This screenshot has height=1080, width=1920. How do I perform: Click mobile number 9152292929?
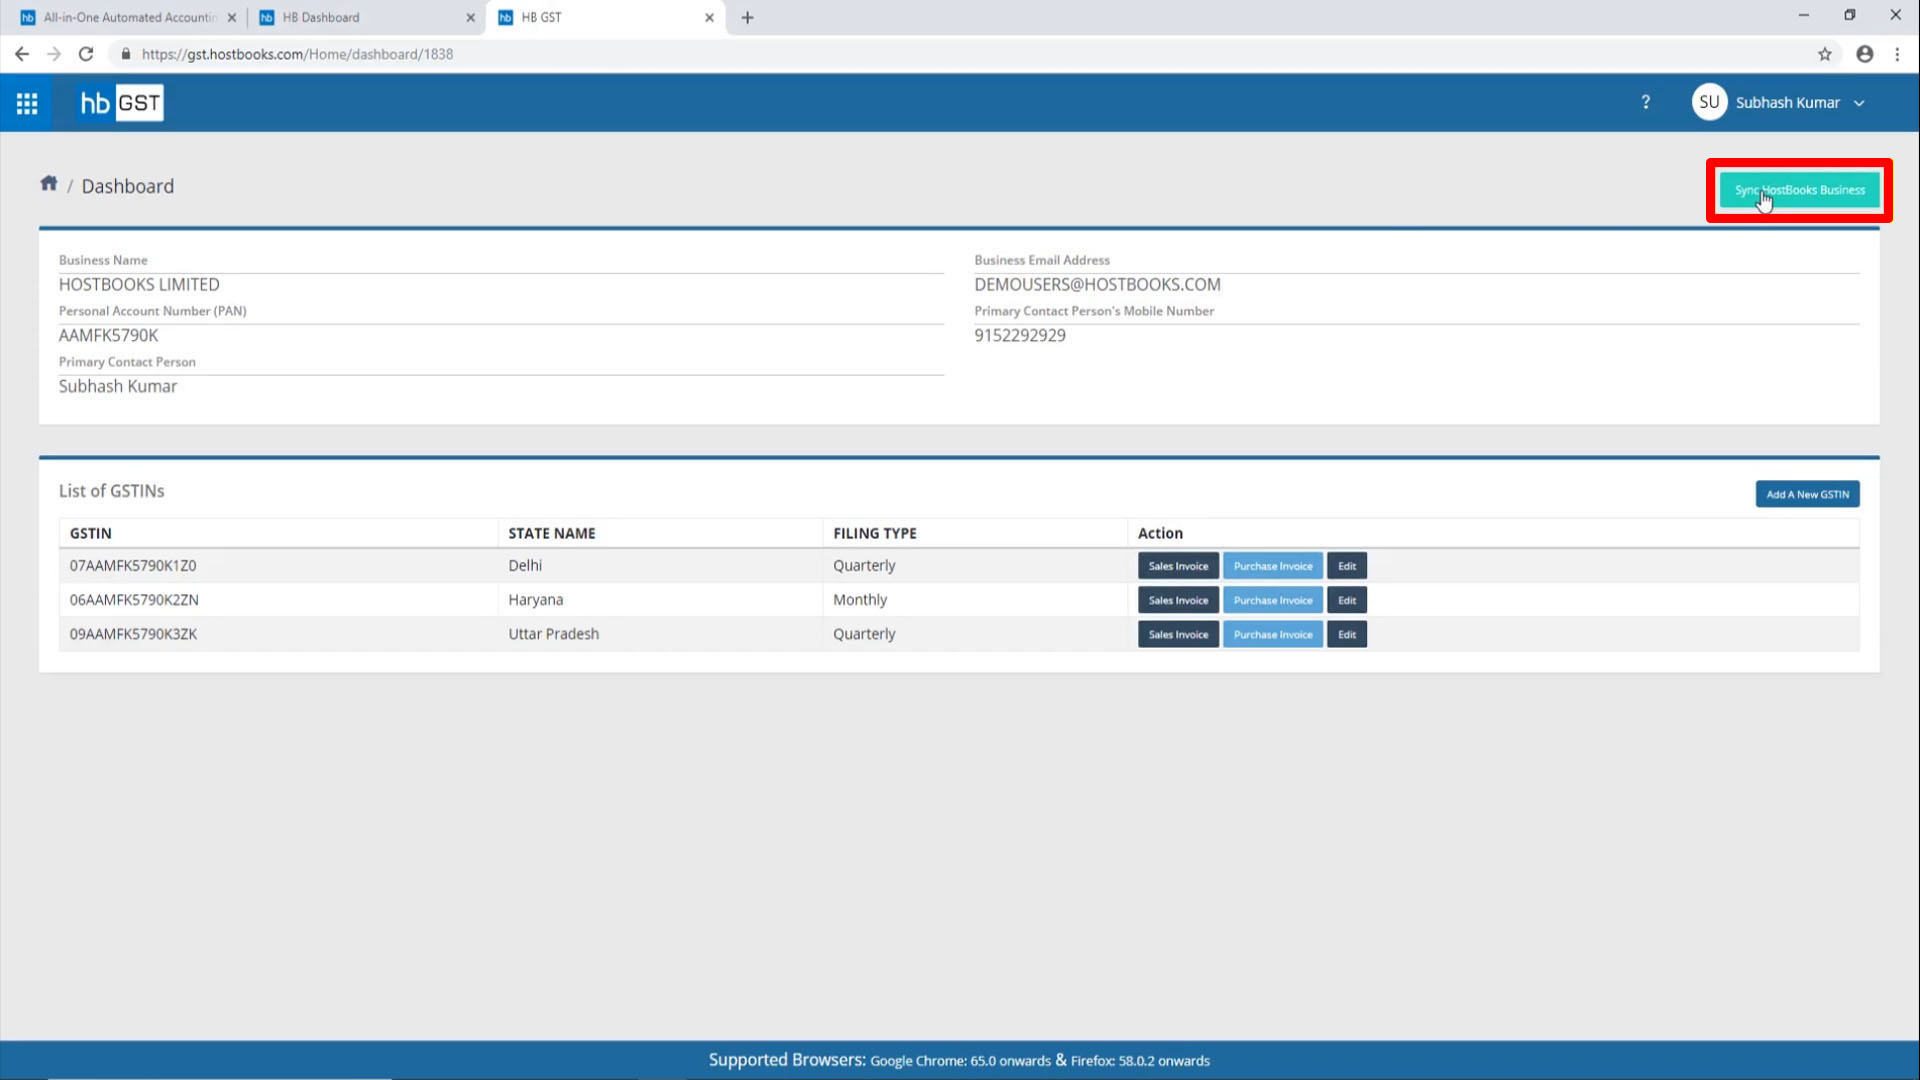(1020, 335)
